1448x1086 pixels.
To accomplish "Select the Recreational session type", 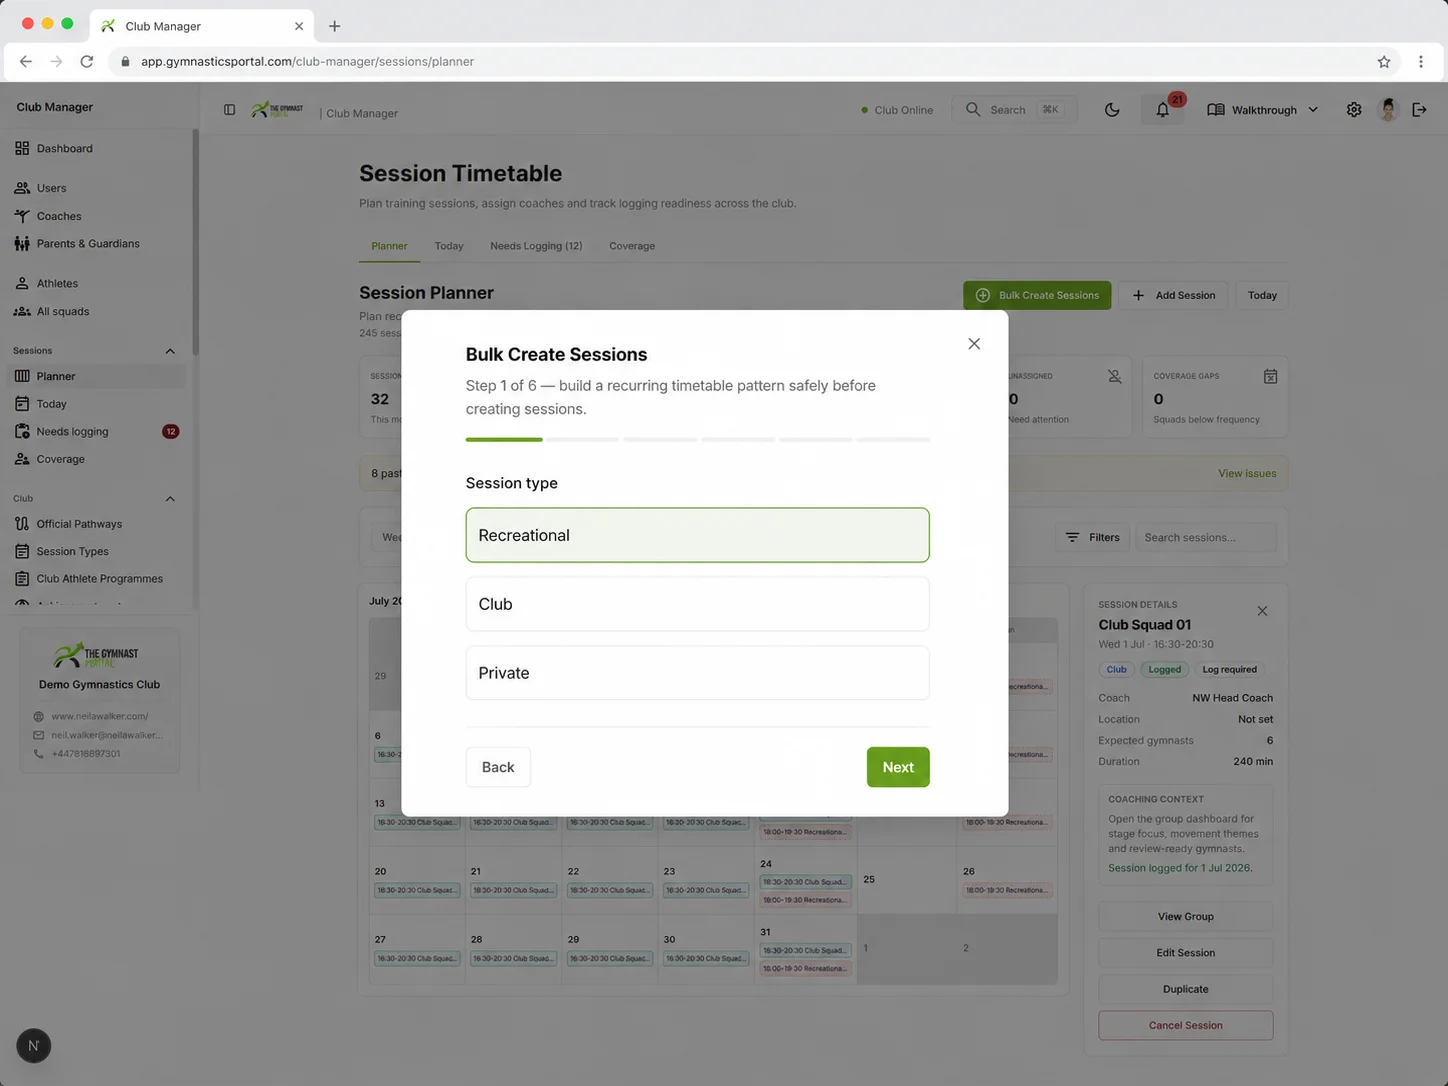I will tap(697, 535).
